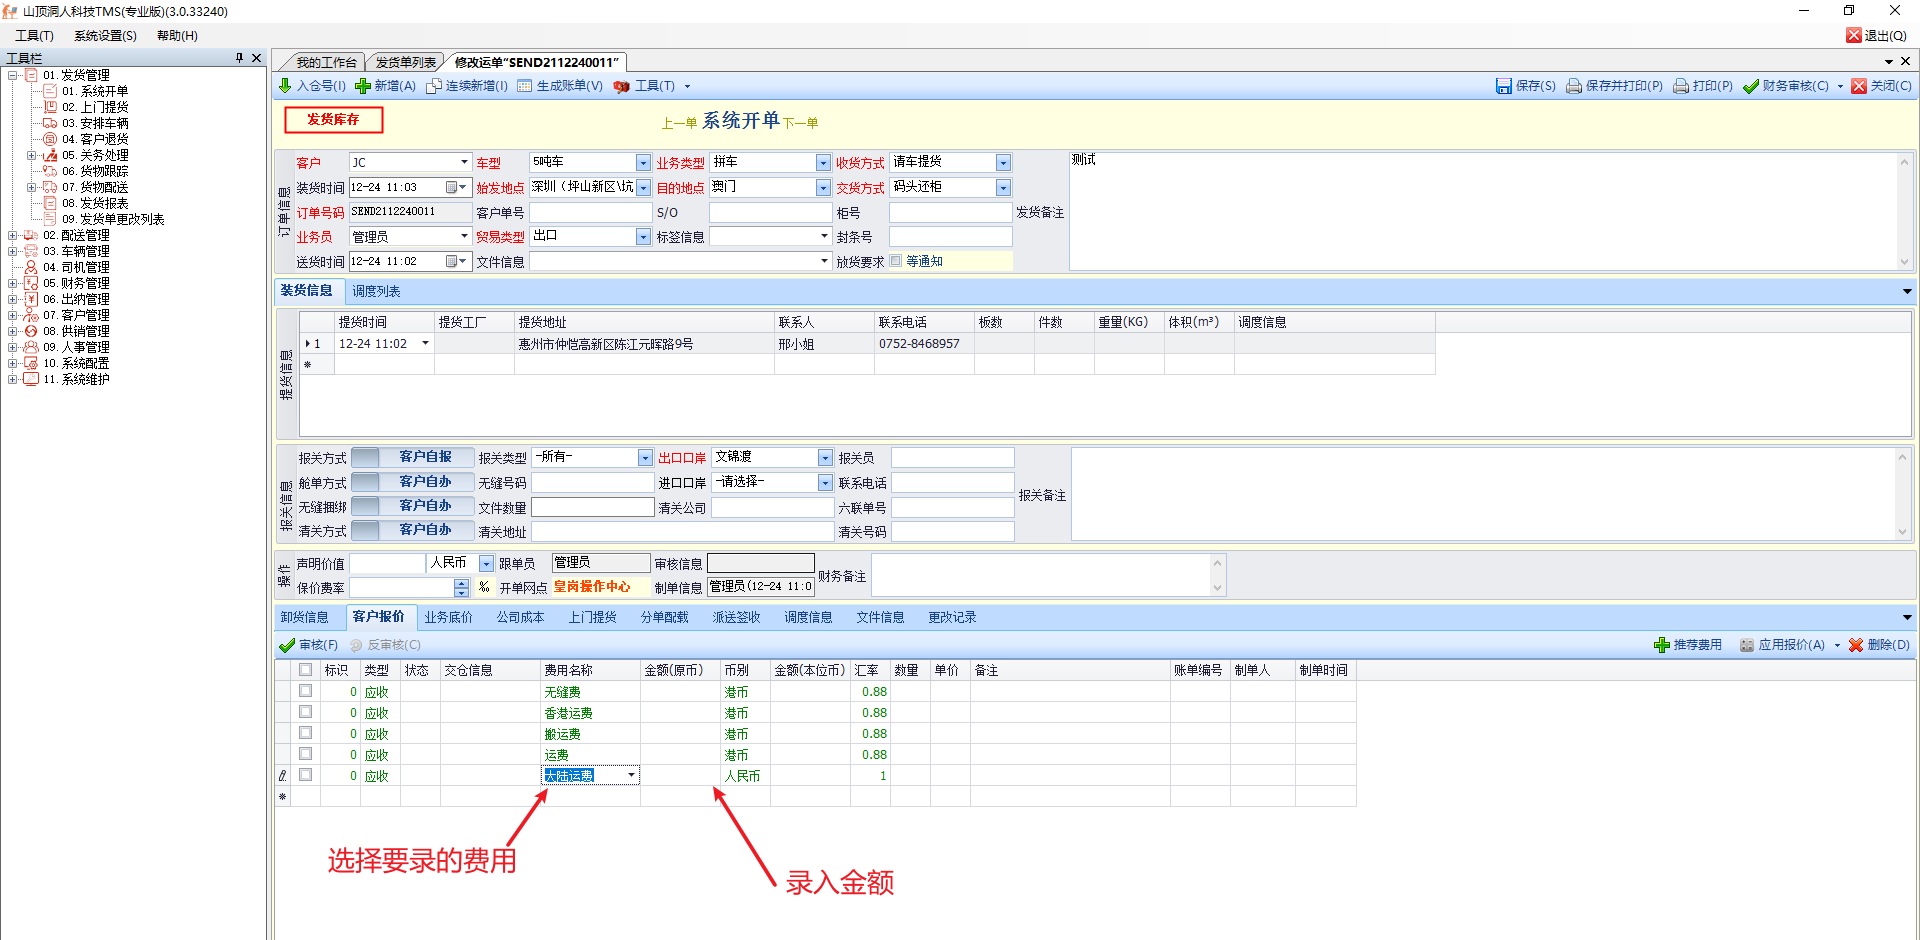Click the 财务审核(C) green checkmark icon

pyautogui.click(x=1751, y=86)
